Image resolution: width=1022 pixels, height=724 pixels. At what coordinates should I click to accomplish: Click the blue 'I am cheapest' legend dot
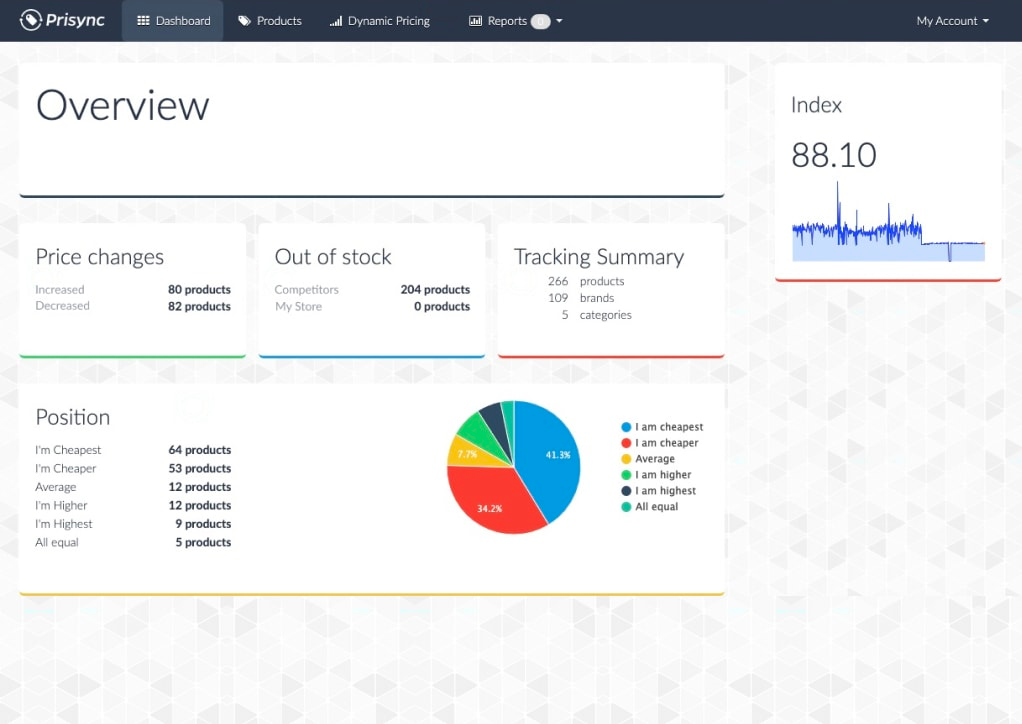coord(628,425)
